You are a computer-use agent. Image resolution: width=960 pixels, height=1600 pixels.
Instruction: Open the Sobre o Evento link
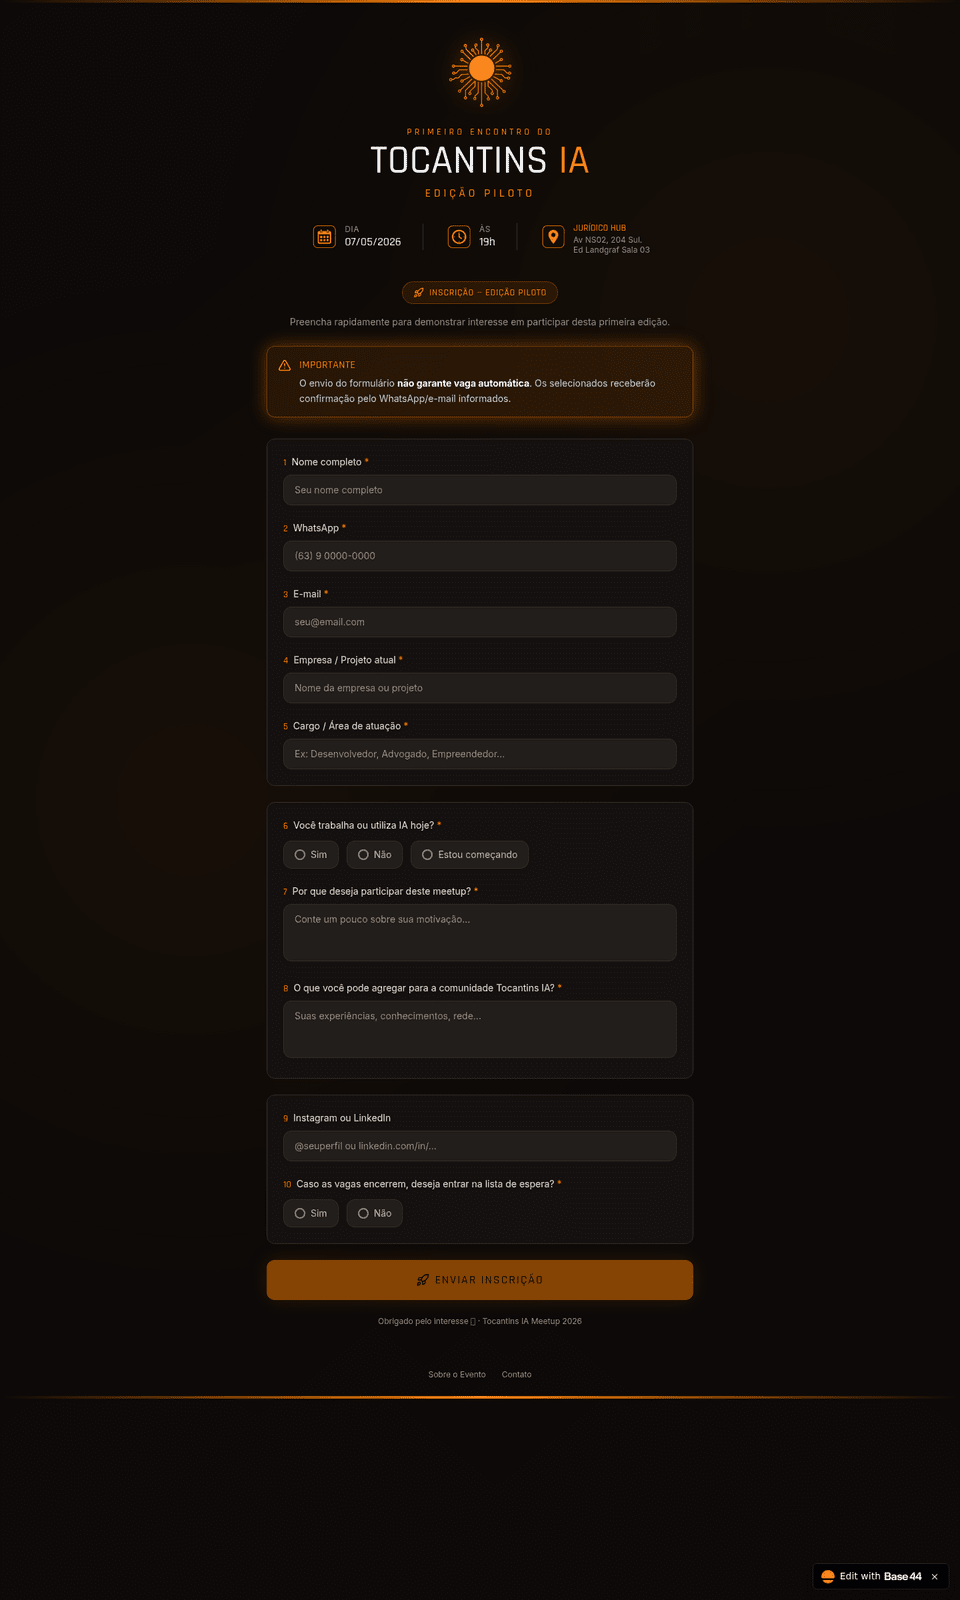tap(457, 1375)
